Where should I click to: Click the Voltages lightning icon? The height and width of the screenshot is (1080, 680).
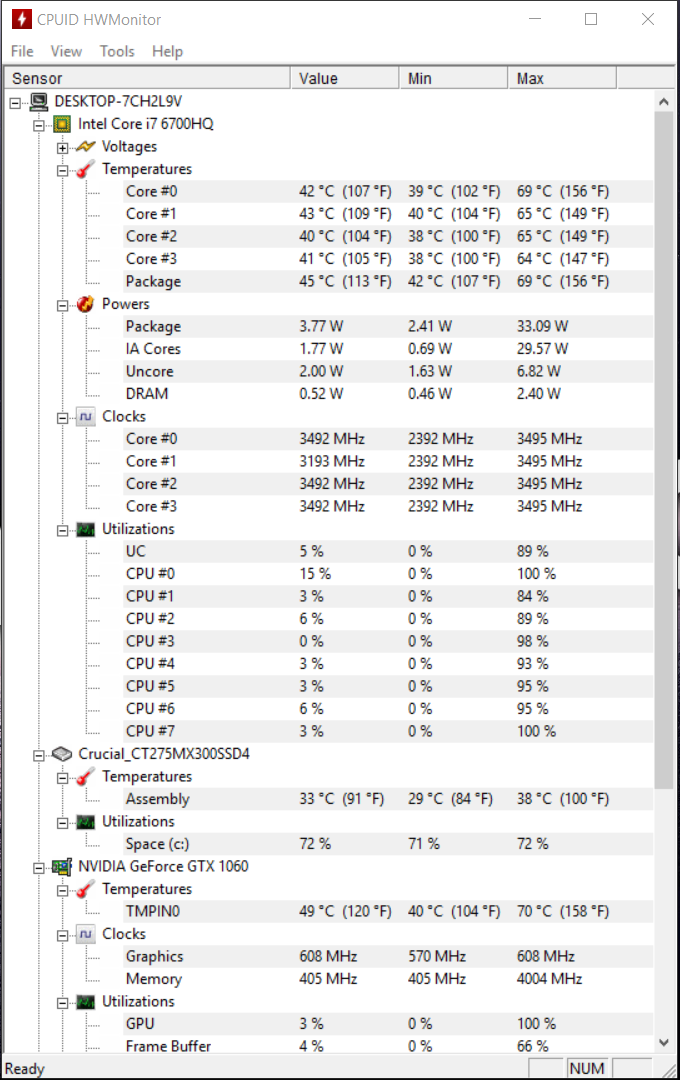85,147
